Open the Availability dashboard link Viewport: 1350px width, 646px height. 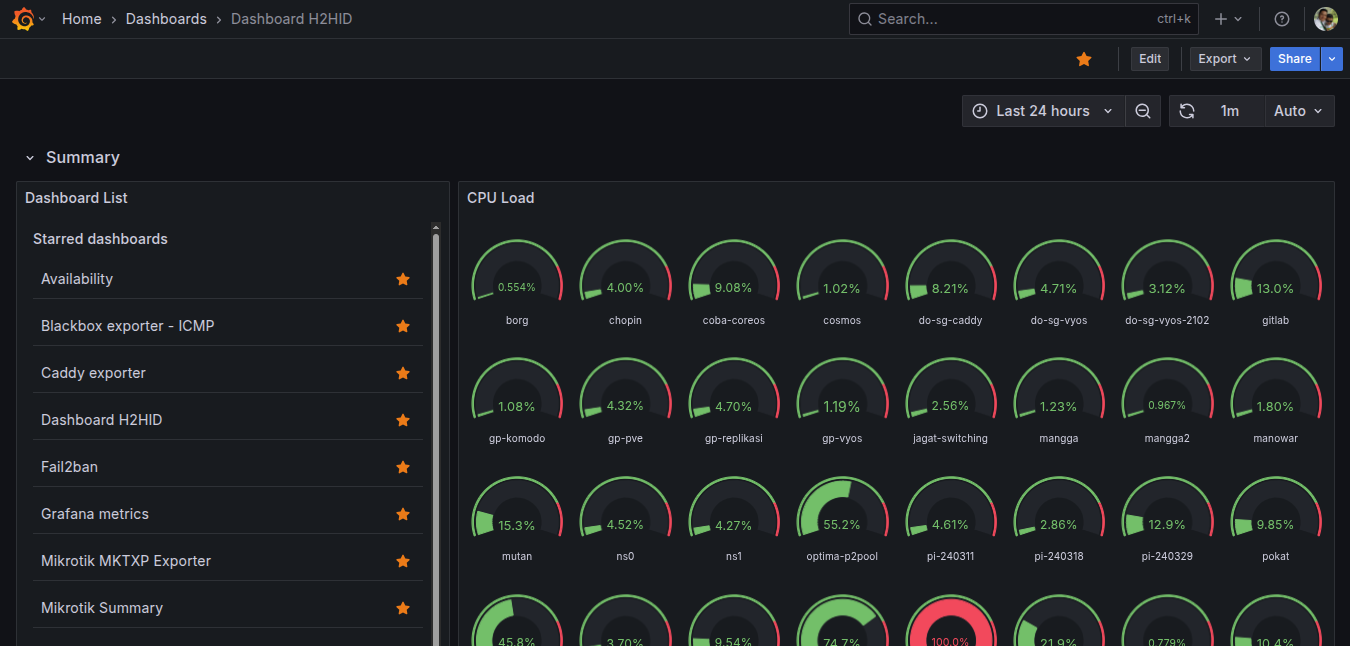click(77, 279)
